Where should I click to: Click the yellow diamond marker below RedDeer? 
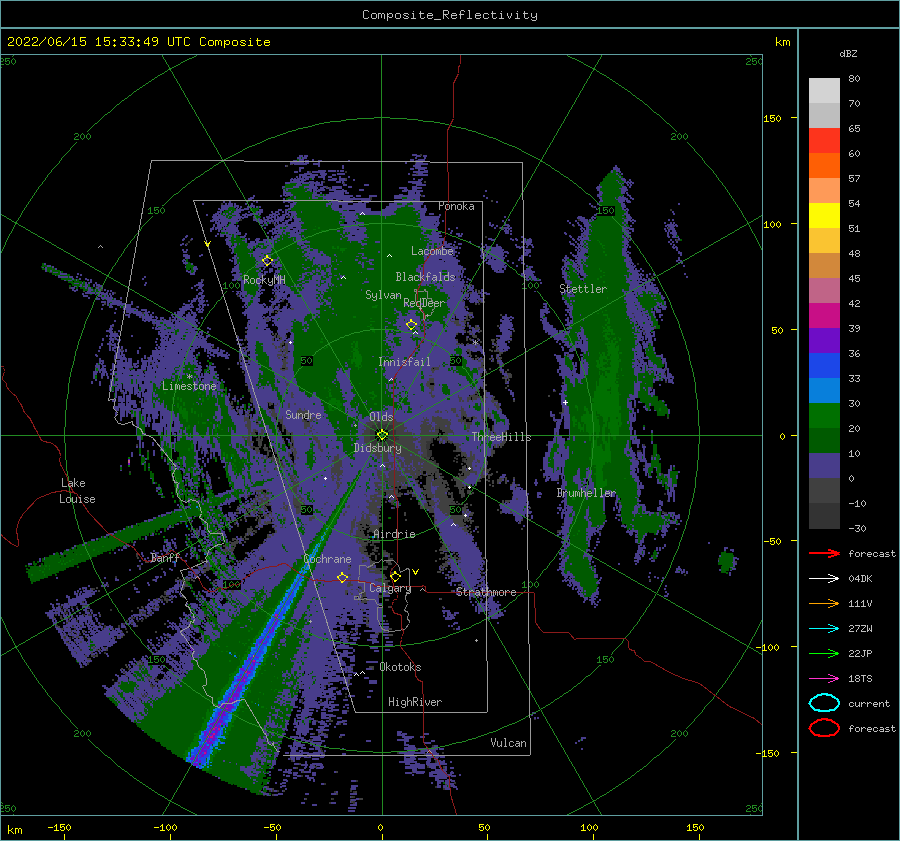pos(412,325)
